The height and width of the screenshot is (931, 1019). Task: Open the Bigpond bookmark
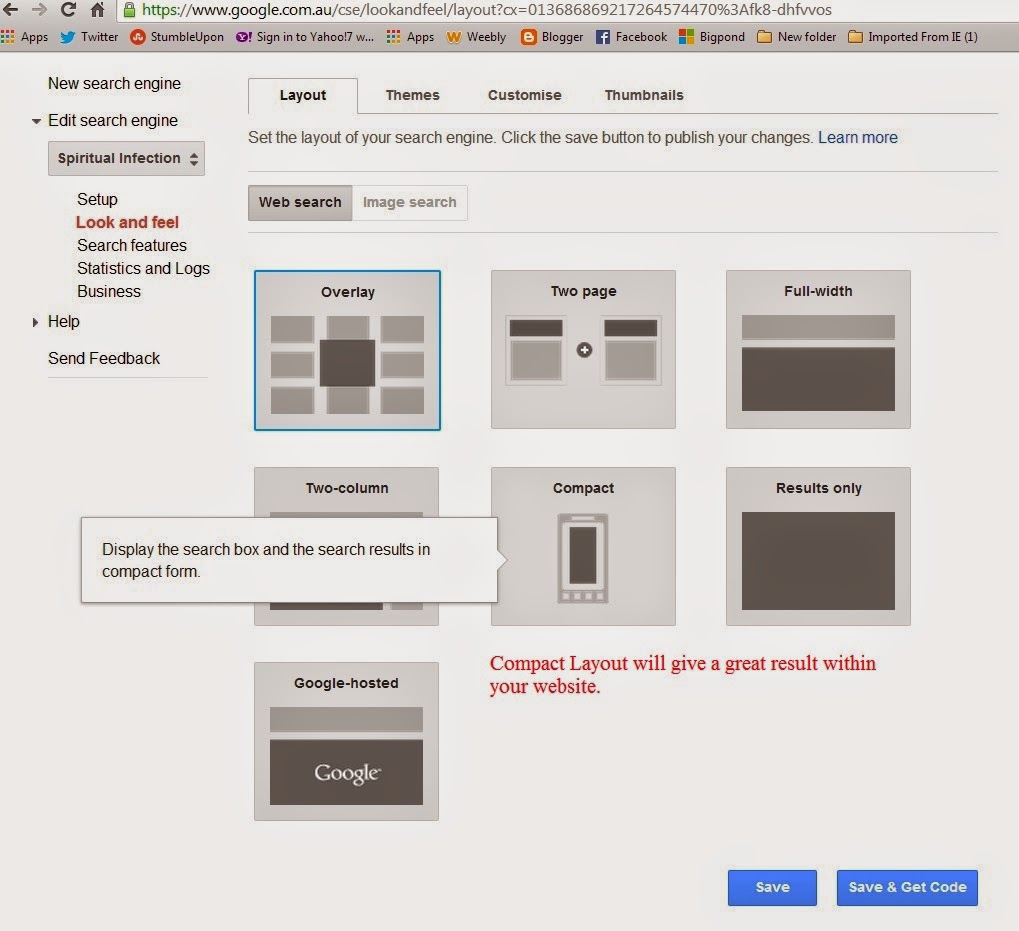(x=714, y=37)
